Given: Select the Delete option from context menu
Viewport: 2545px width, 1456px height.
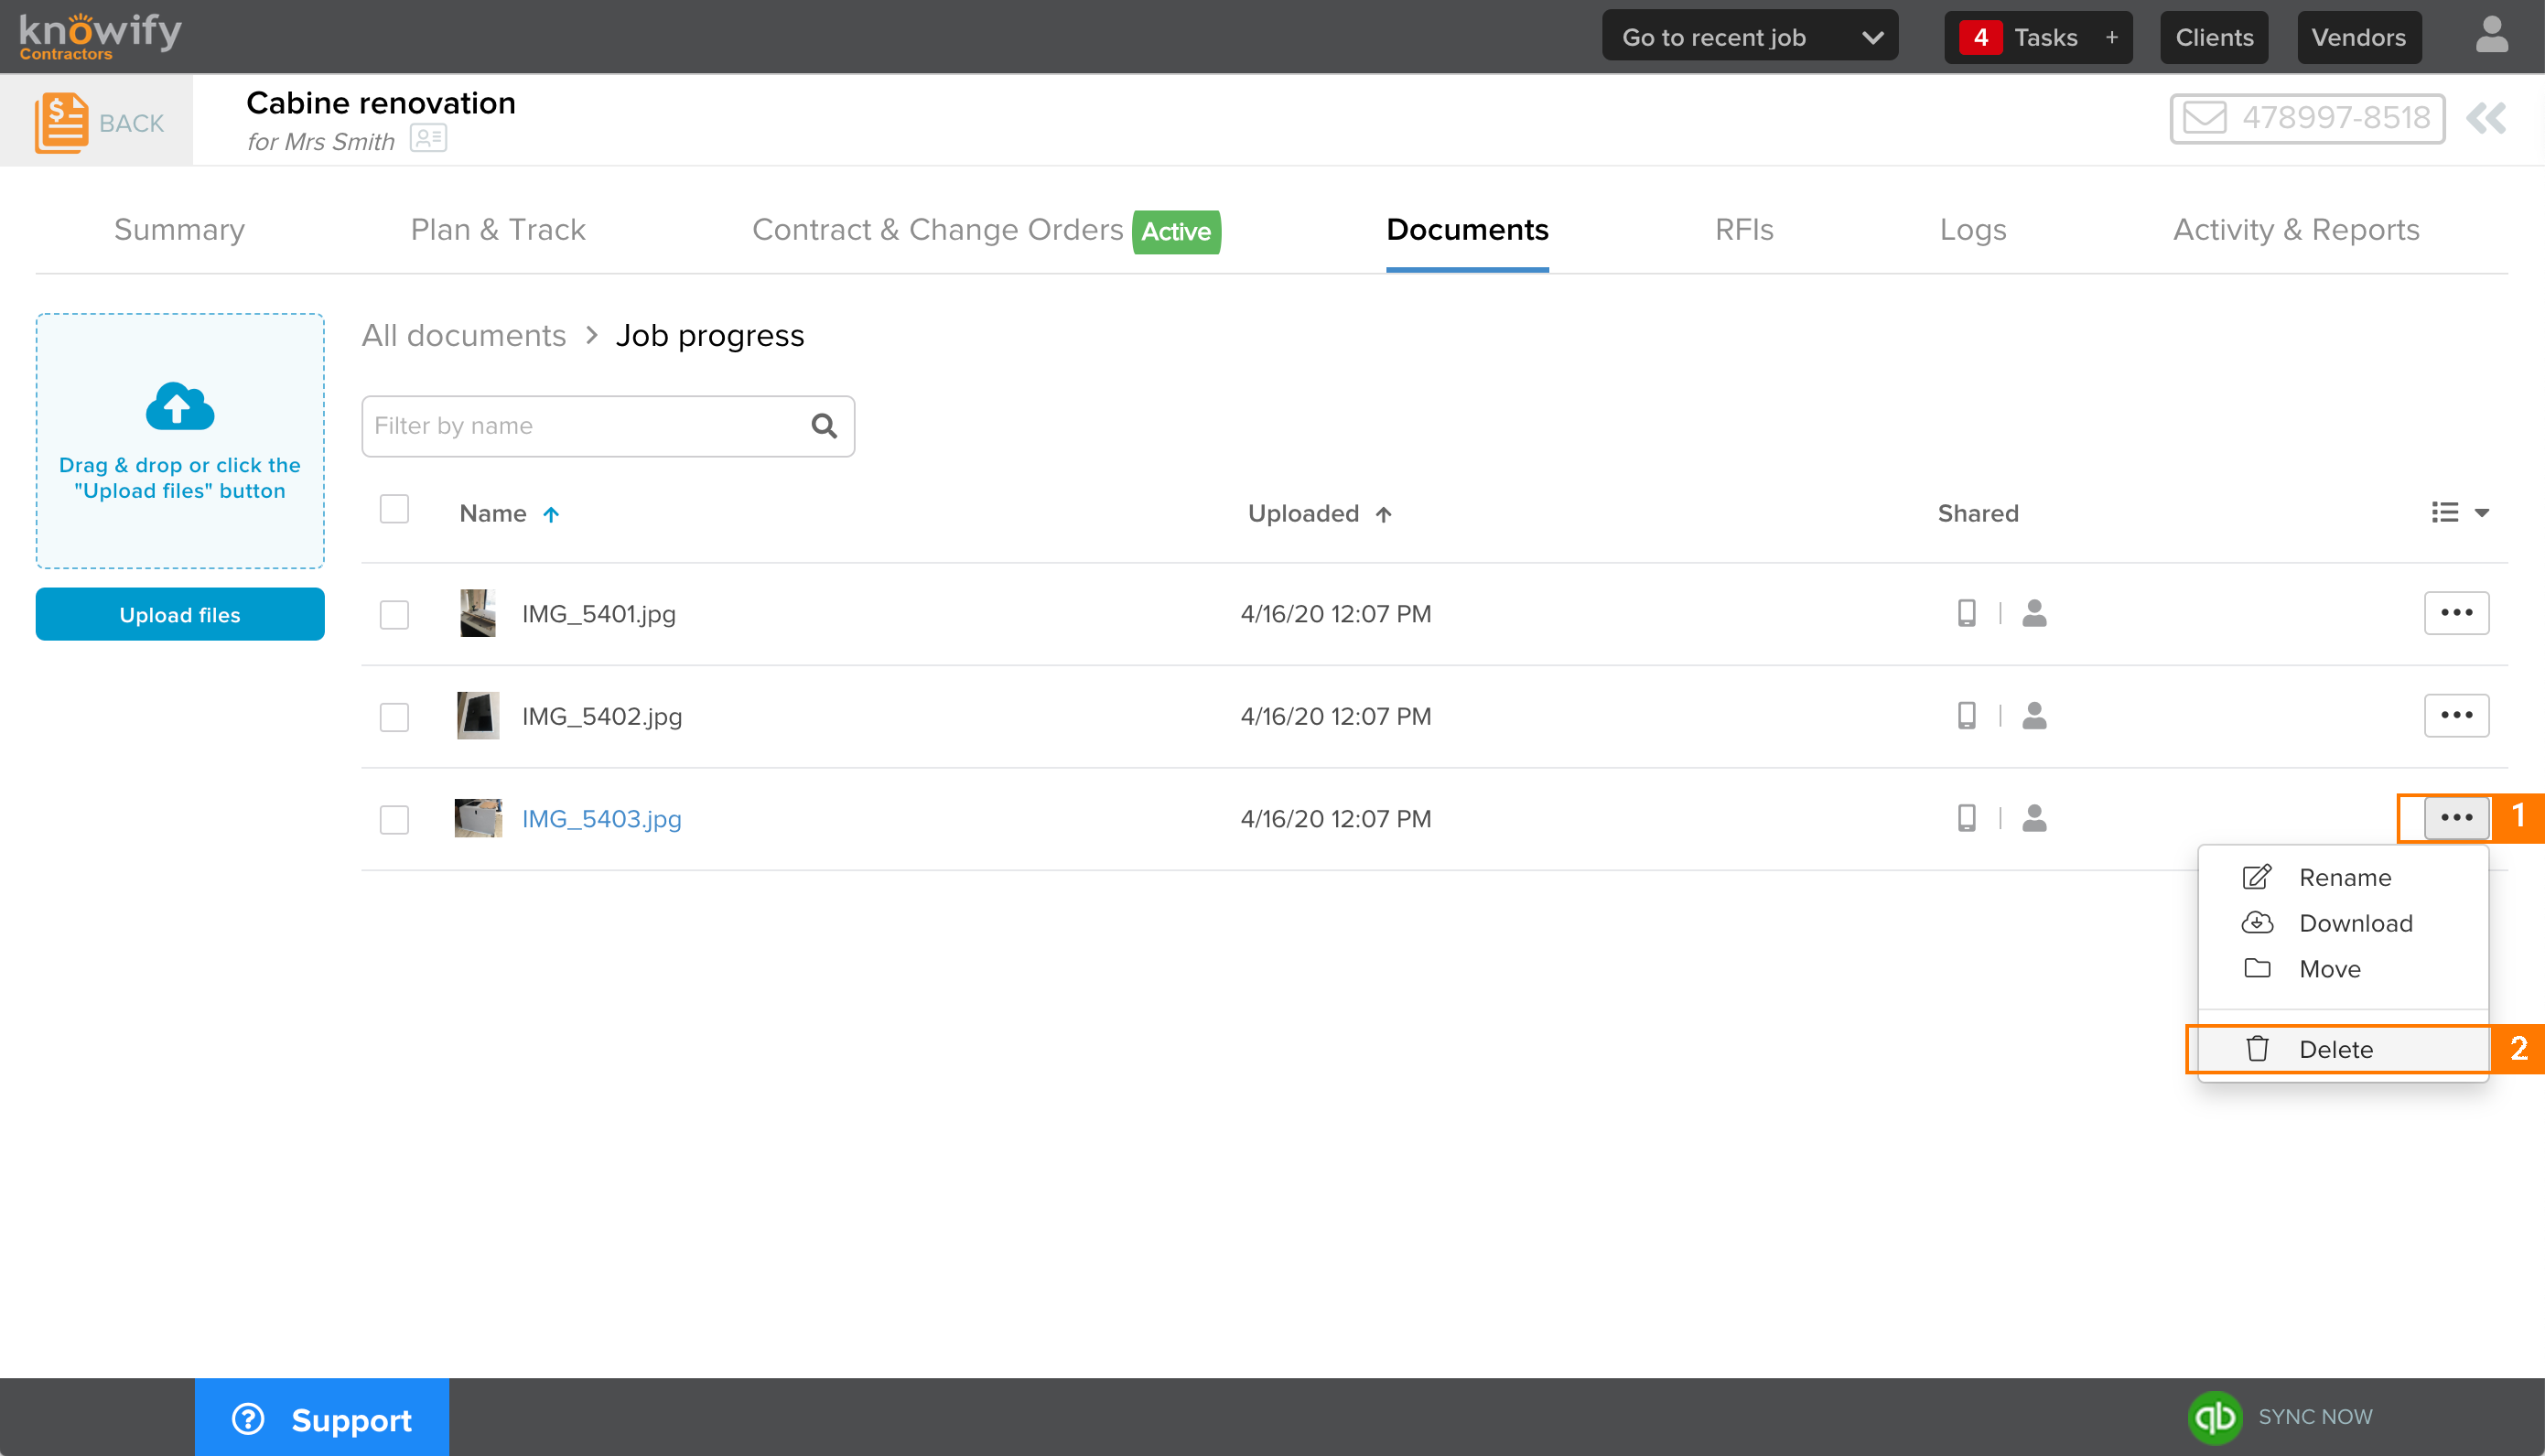Looking at the screenshot, I should coord(2337,1049).
